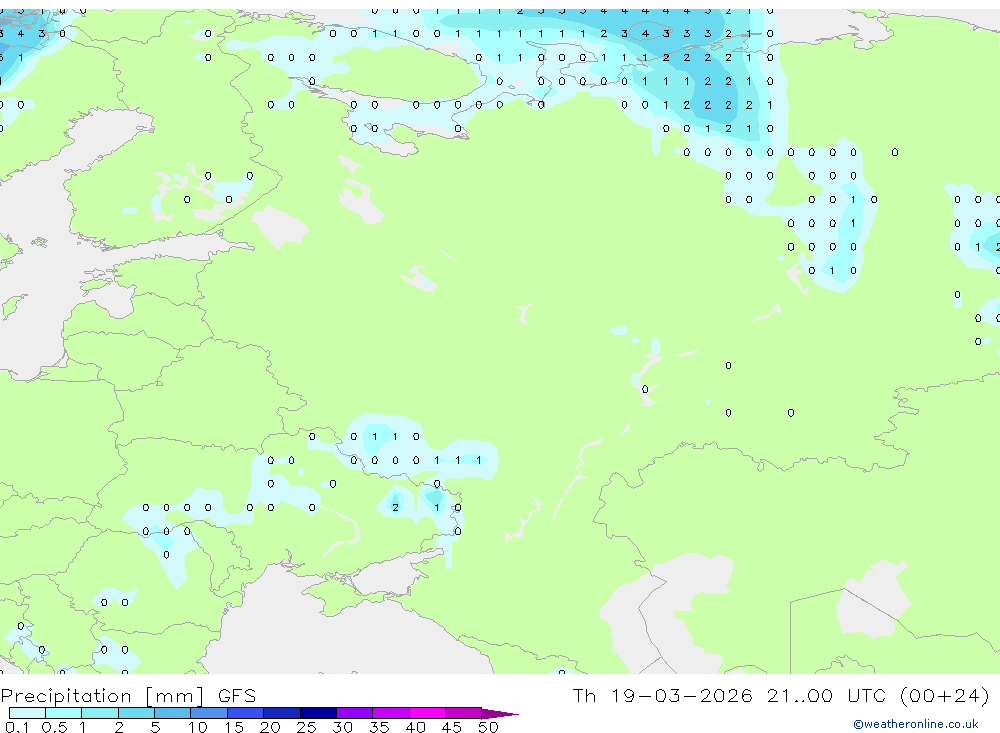
Task: Select the 20–25 mm dark blue legend swatch
Action: point(282,713)
